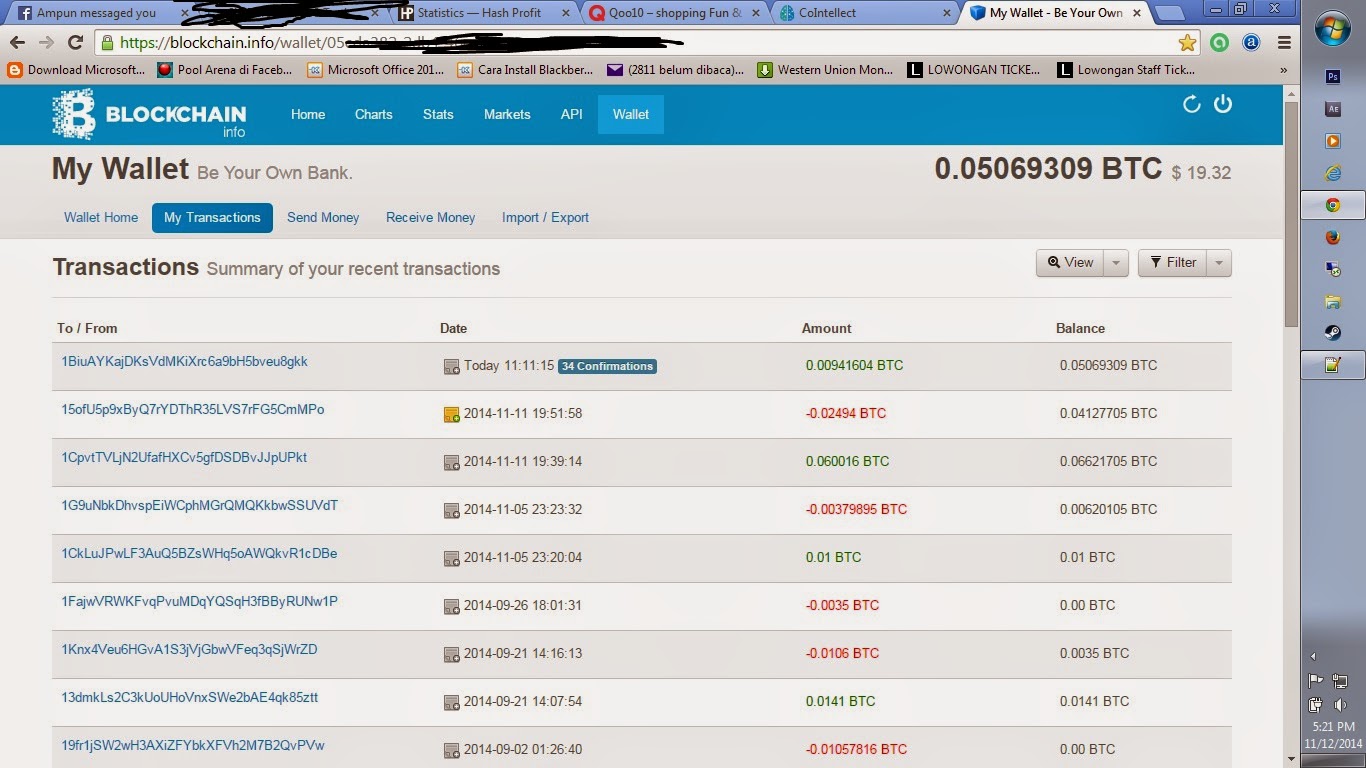Click the 34 Confirmations badge
1366x768 pixels.
pos(607,366)
